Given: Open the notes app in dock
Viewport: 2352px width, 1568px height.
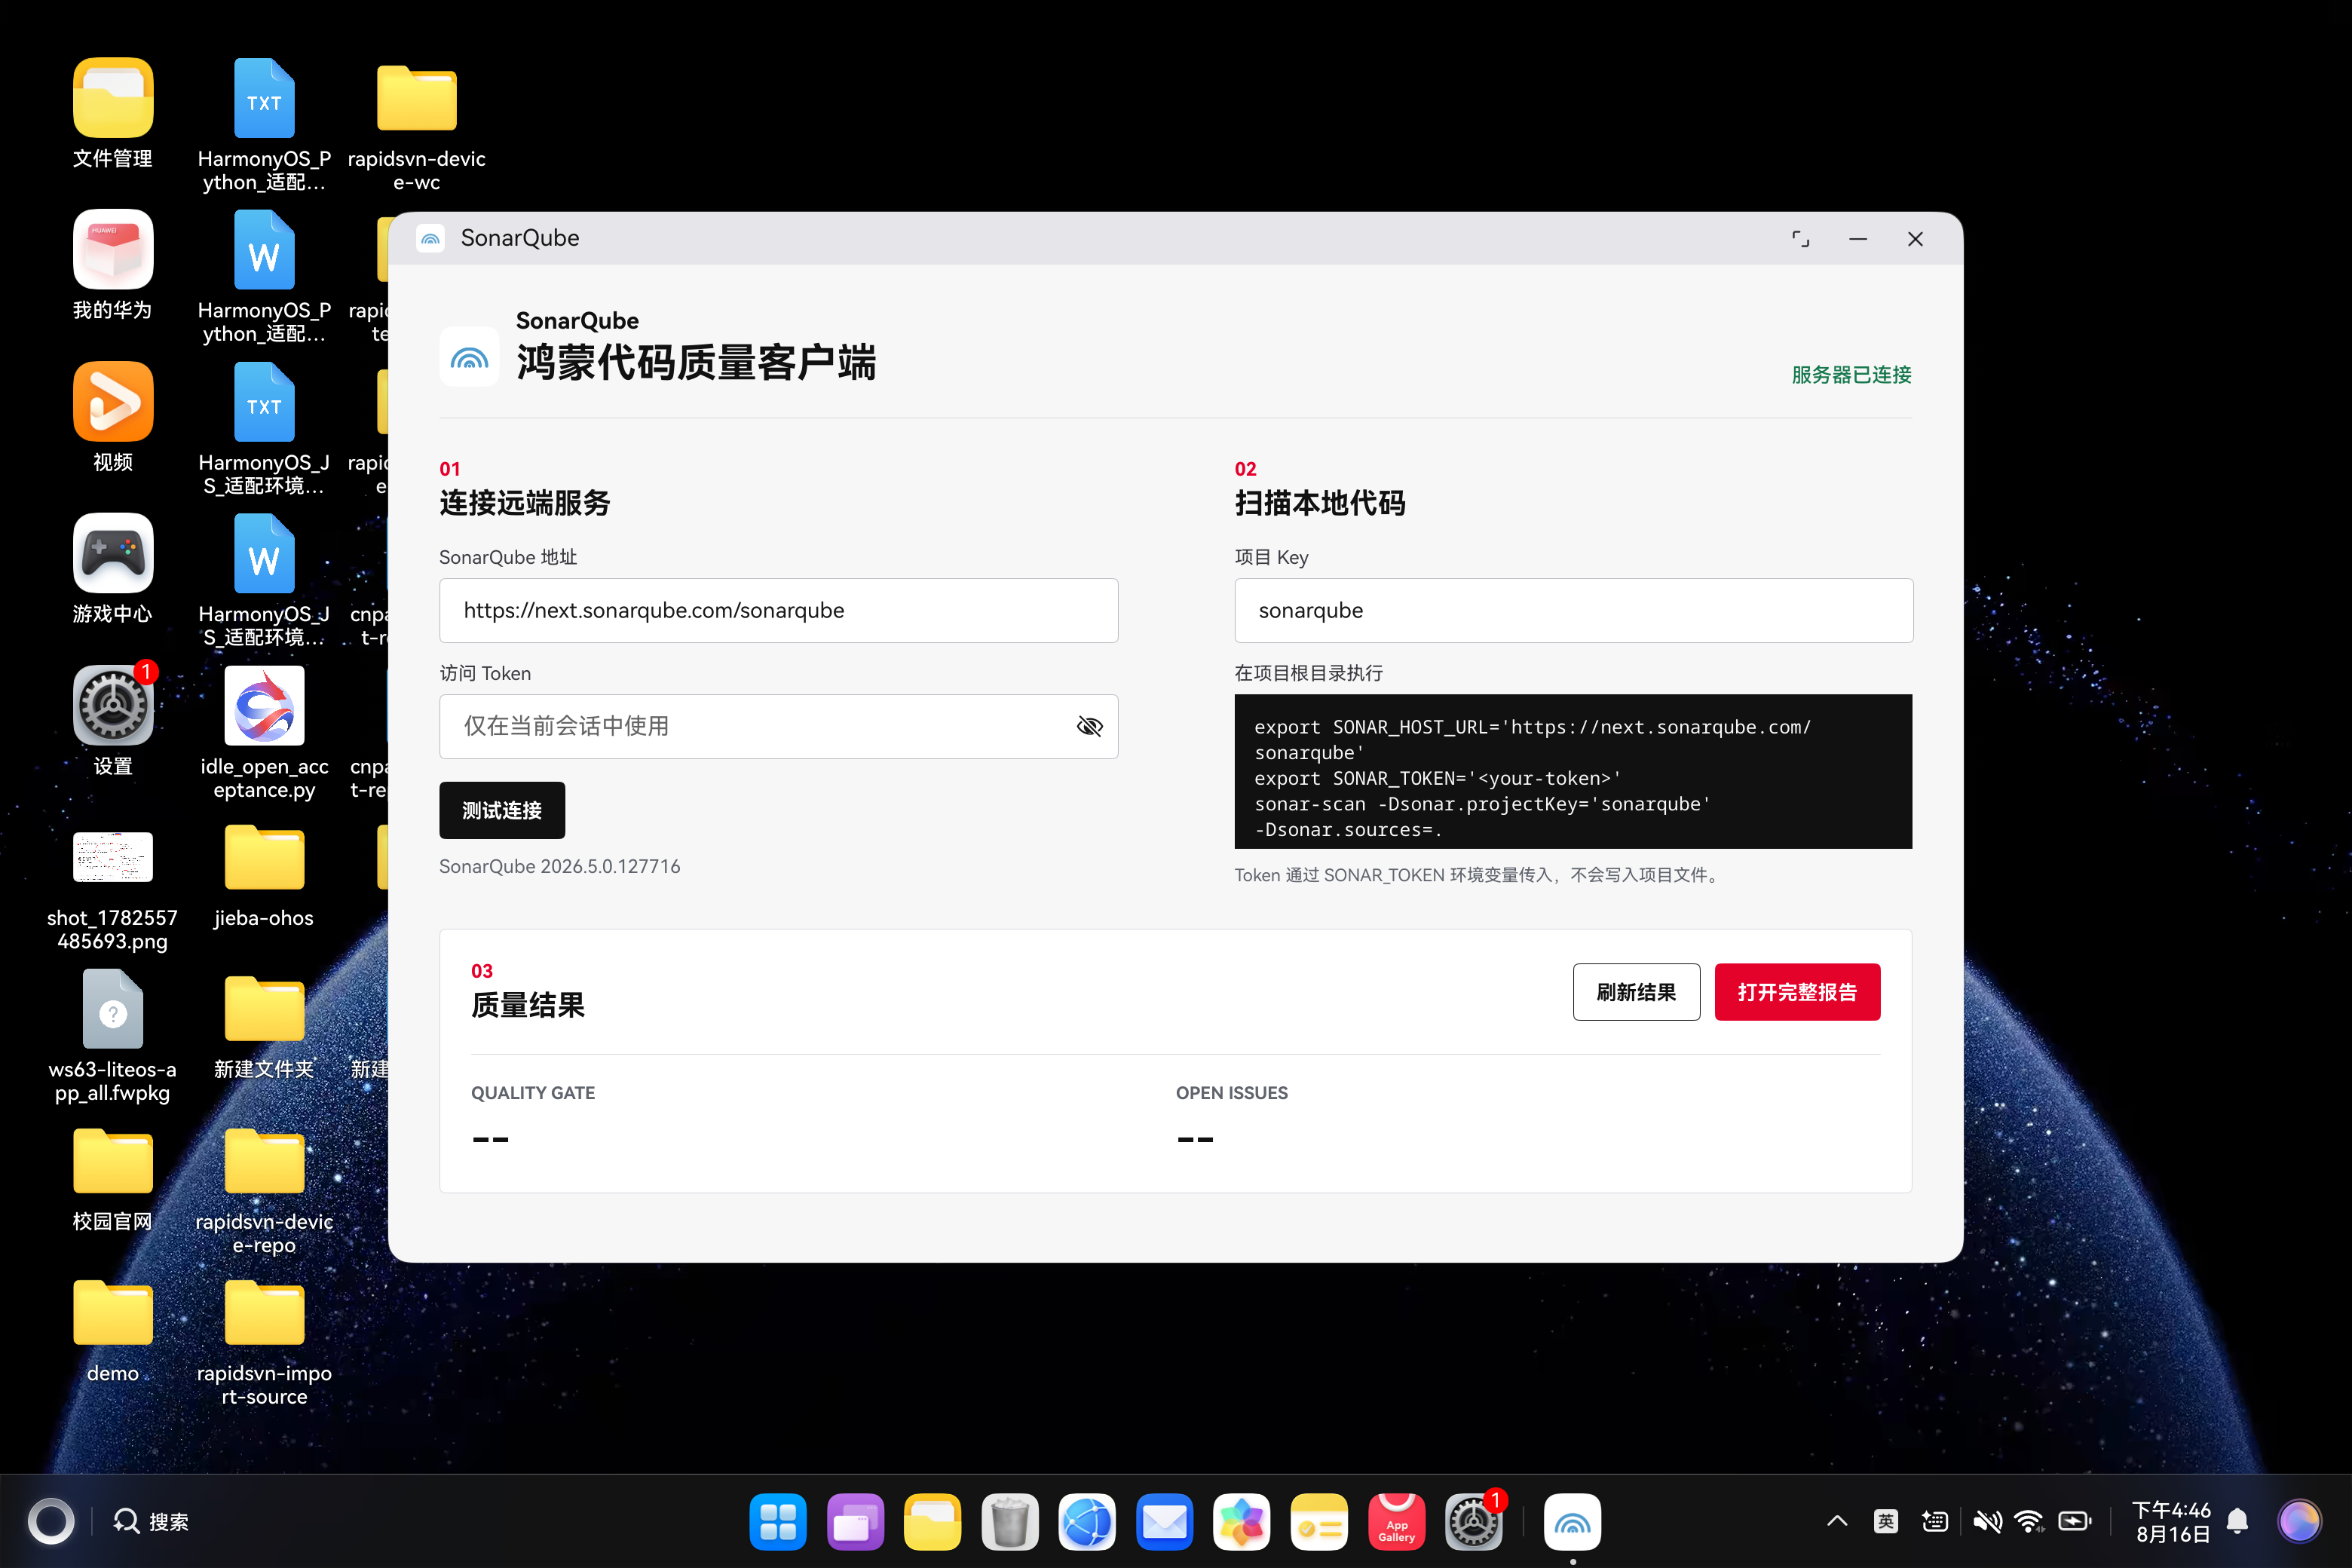Looking at the screenshot, I should [x=1319, y=1522].
